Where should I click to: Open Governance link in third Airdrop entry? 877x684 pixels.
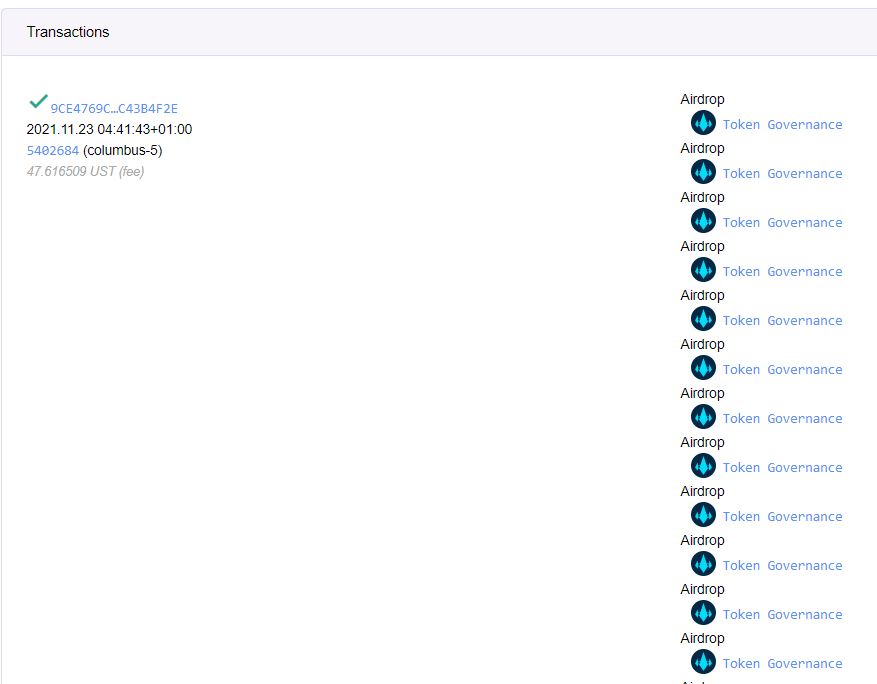[804, 223]
